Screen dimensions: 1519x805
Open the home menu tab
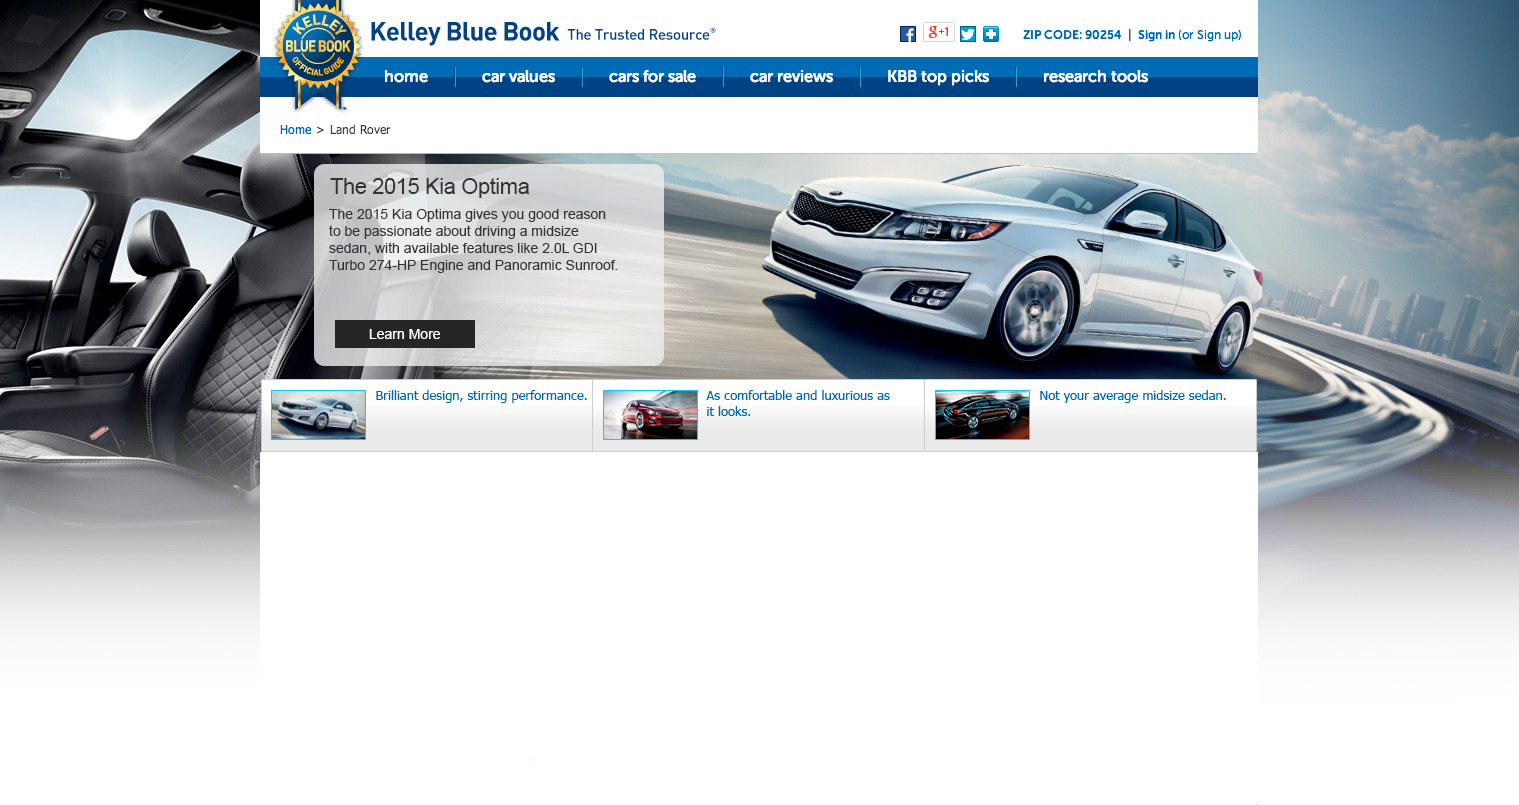(x=406, y=77)
